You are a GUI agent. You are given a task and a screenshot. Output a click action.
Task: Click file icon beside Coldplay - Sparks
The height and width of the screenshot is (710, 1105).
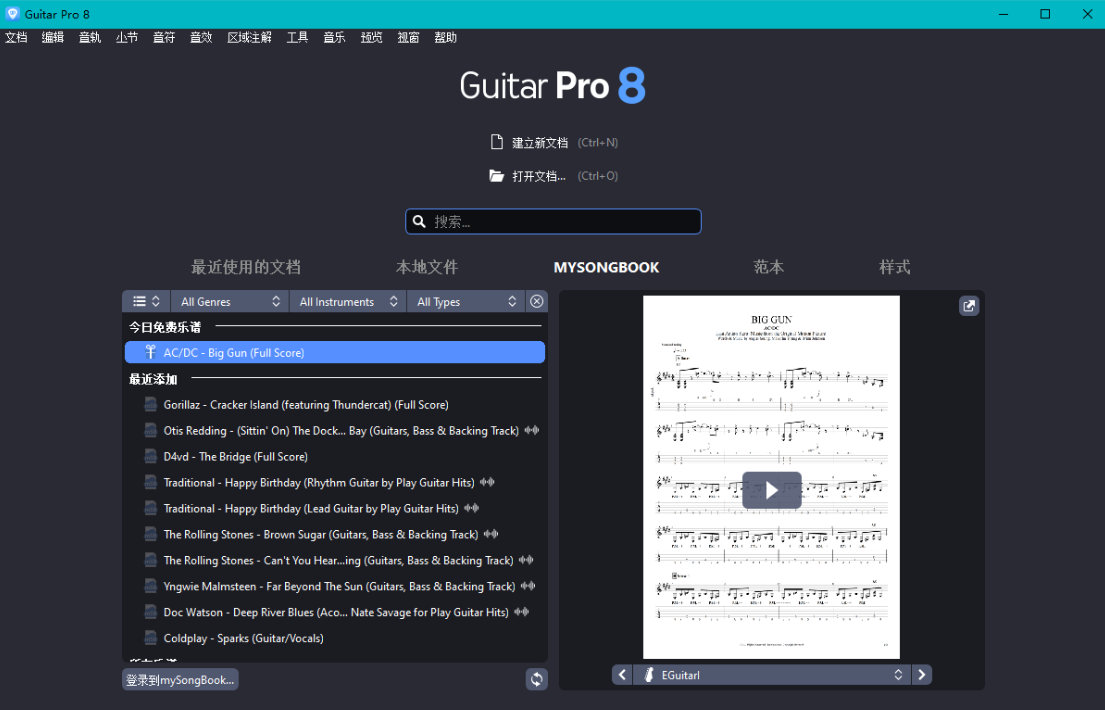click(150, 638)
